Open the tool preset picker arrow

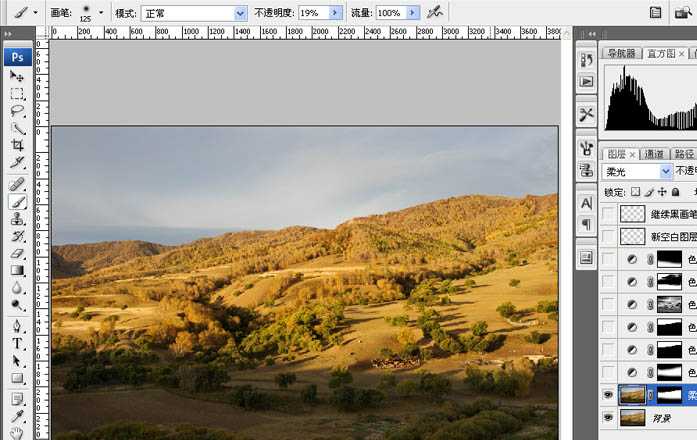36,13
